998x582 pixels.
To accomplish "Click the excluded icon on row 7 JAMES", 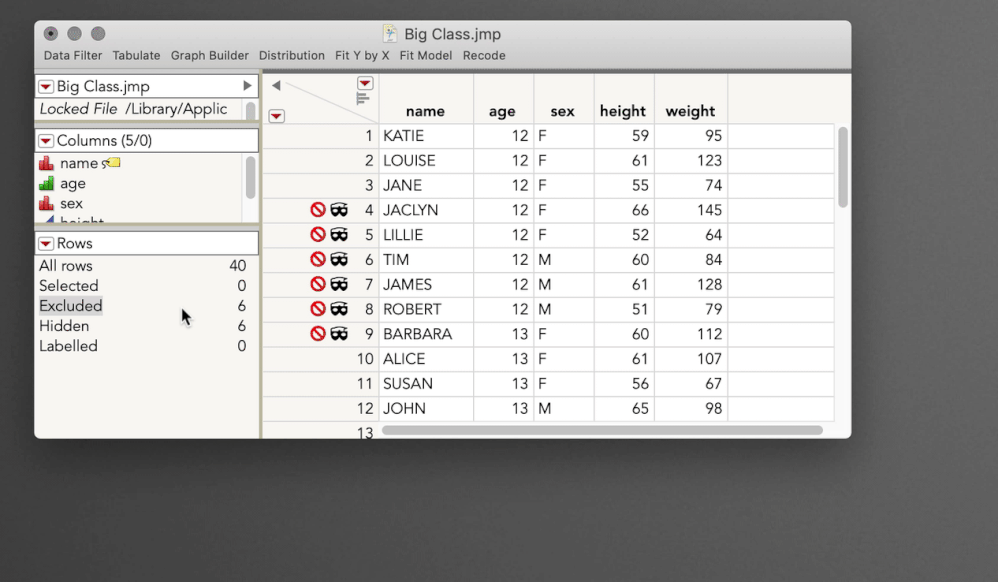I will 318,284.
